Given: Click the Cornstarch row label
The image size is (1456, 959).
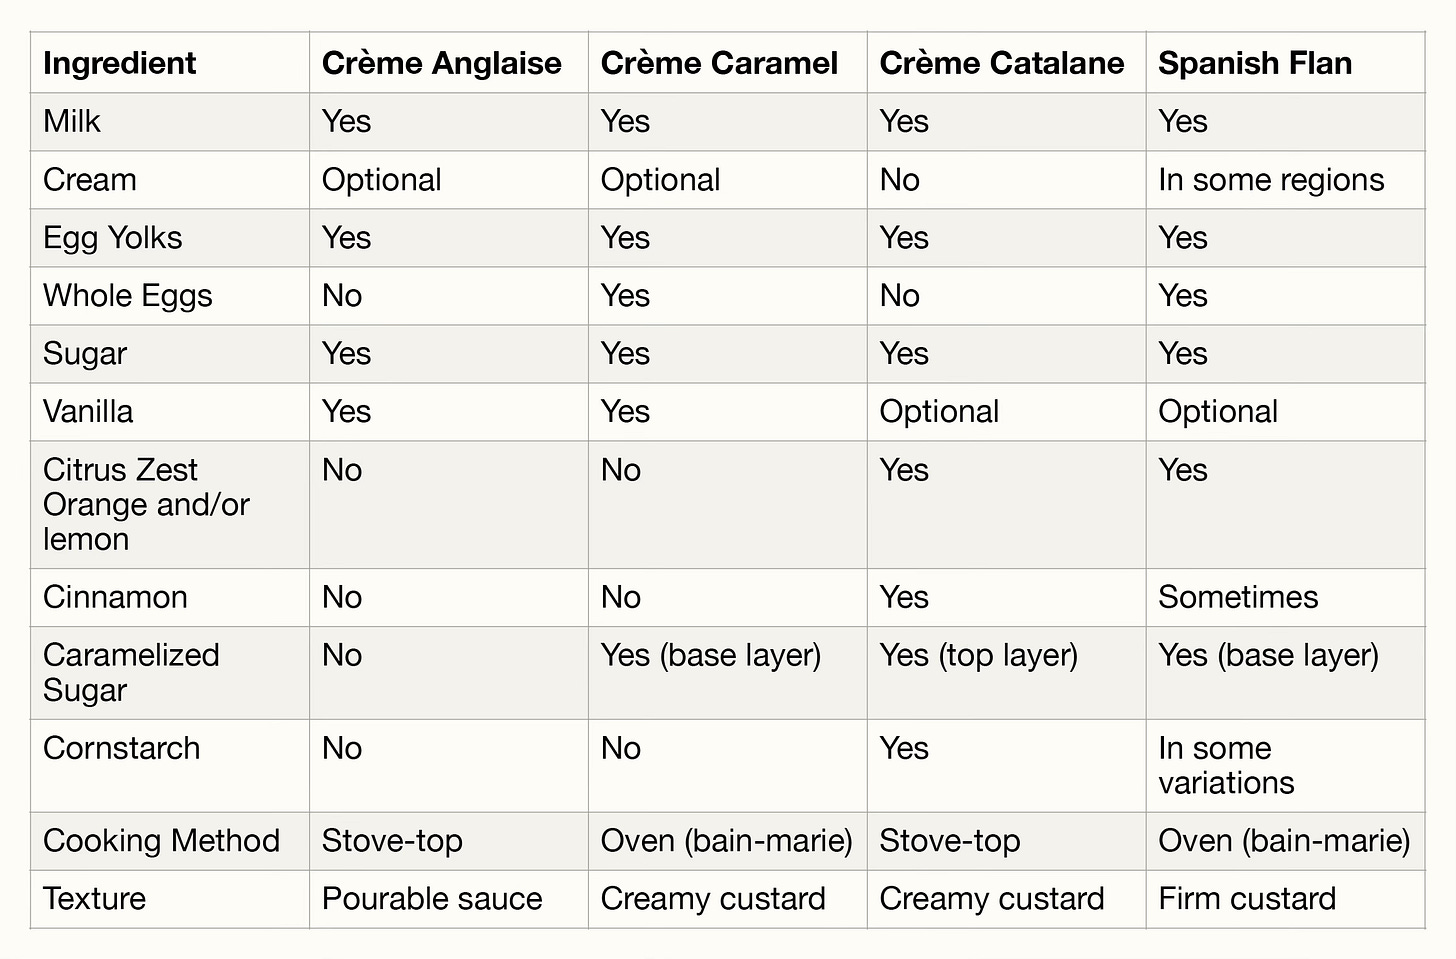Looking at the screenshot, I should 122,748.
